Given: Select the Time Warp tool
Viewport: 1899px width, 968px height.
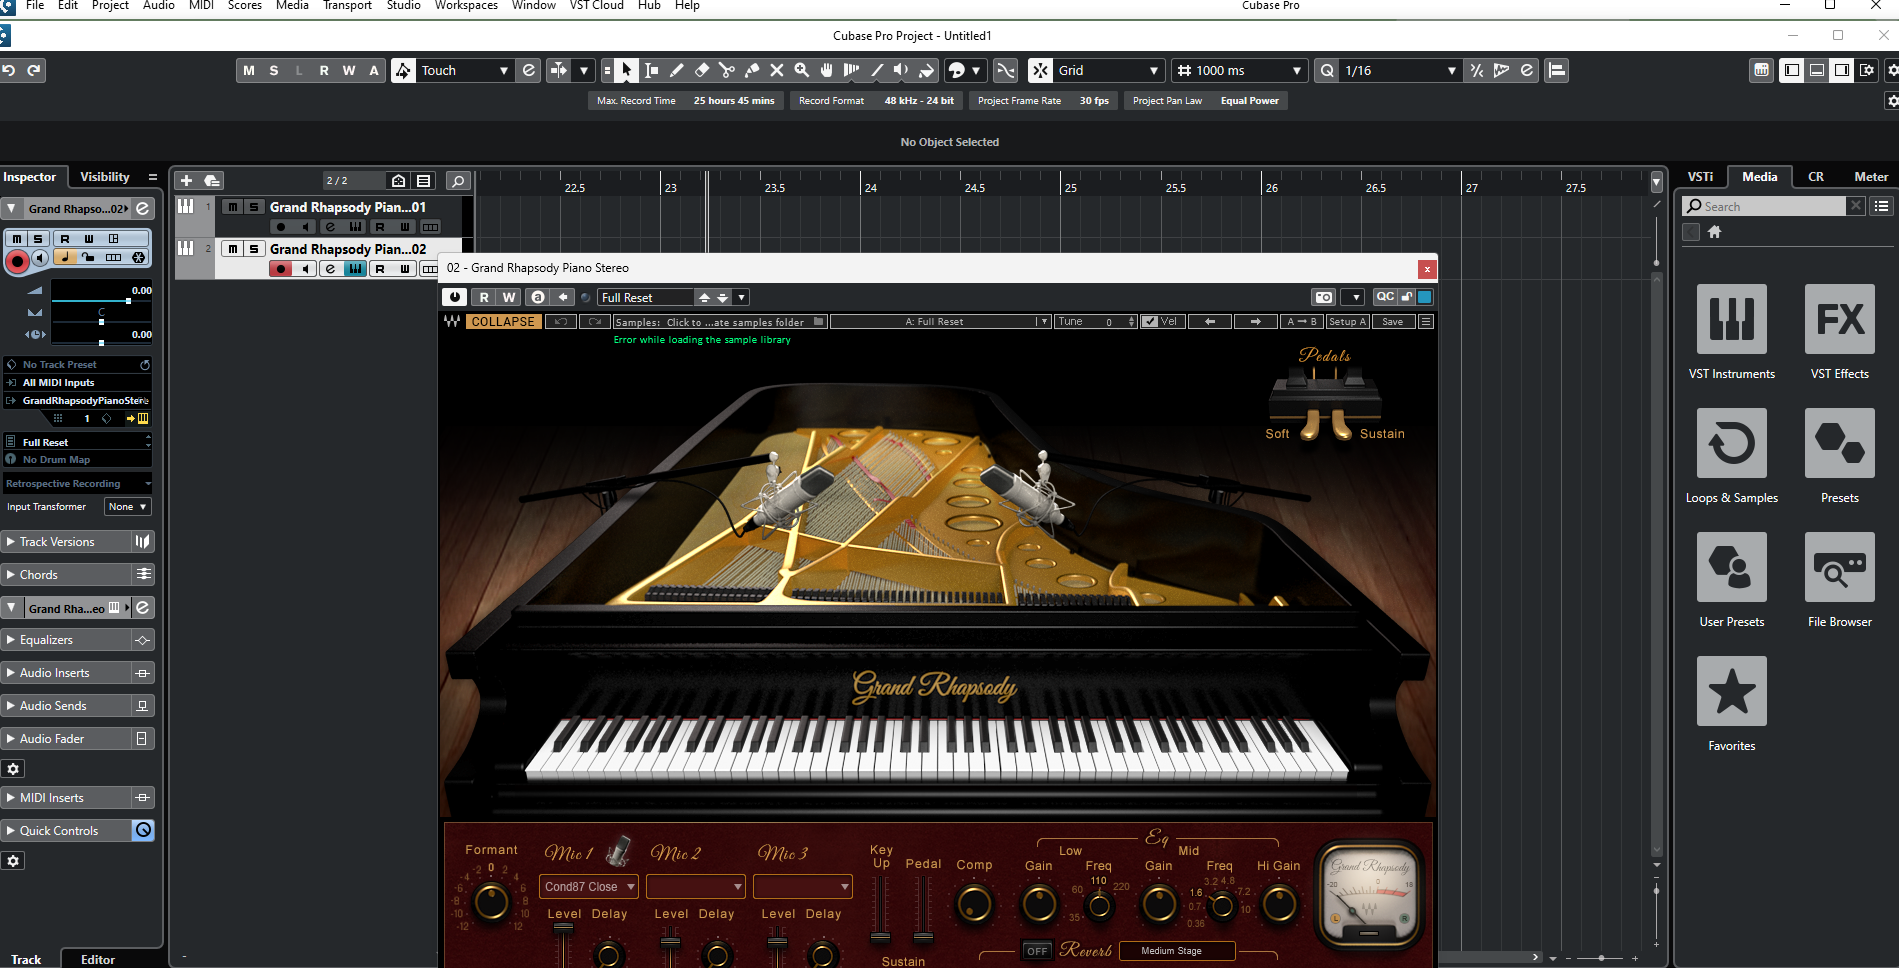Looking at the screenshot, I should 851,70.
